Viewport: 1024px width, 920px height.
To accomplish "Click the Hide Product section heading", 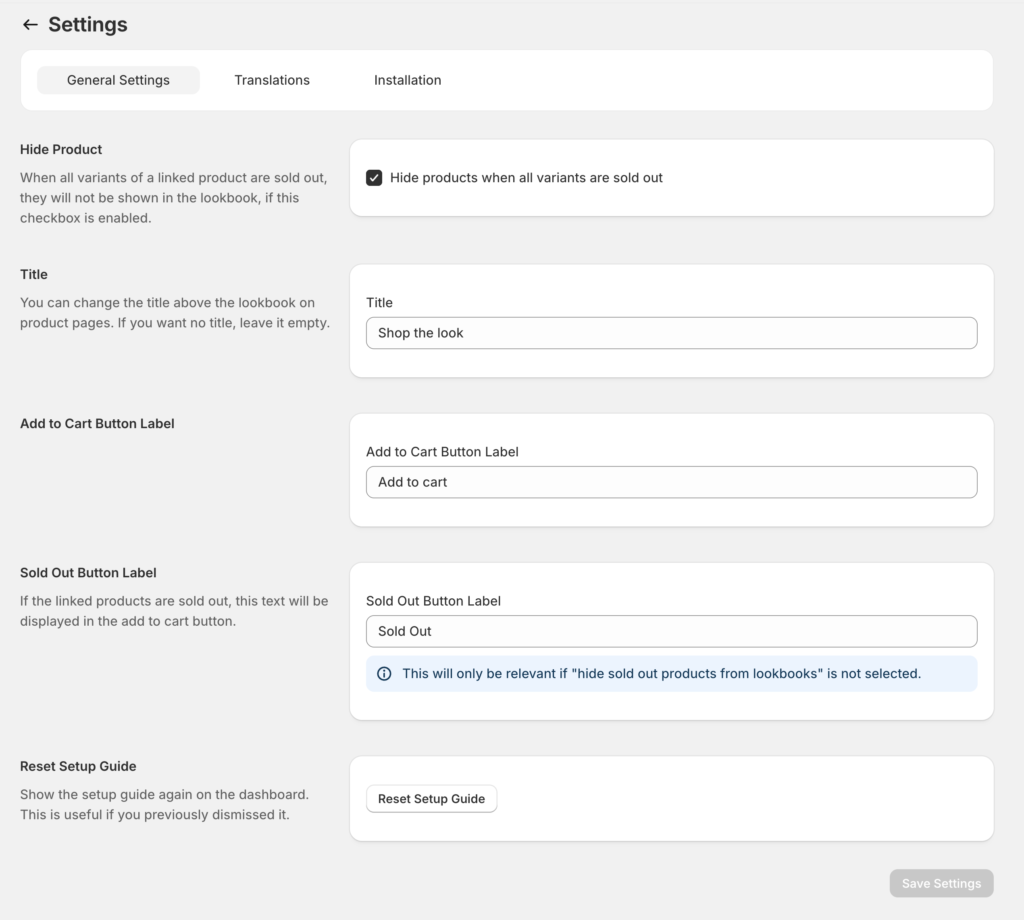I will point(61,149).
